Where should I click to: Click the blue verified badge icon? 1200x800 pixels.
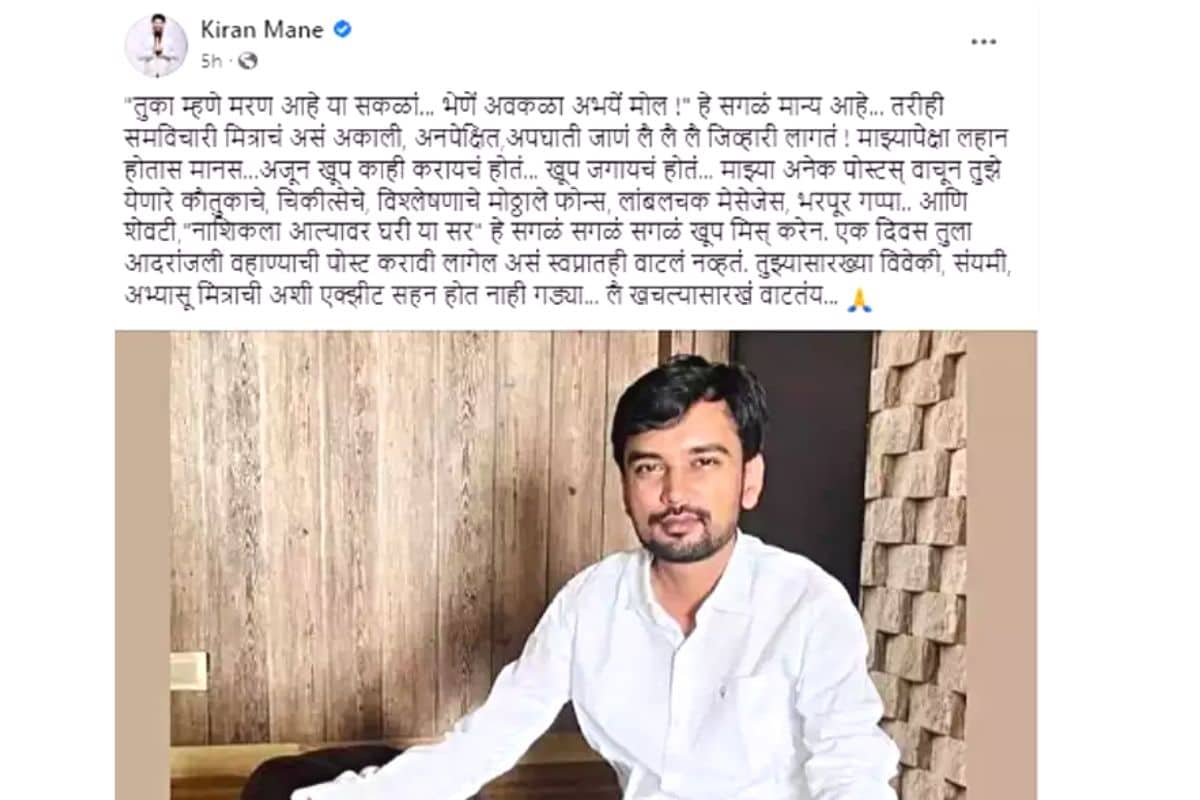click(342, 30)
